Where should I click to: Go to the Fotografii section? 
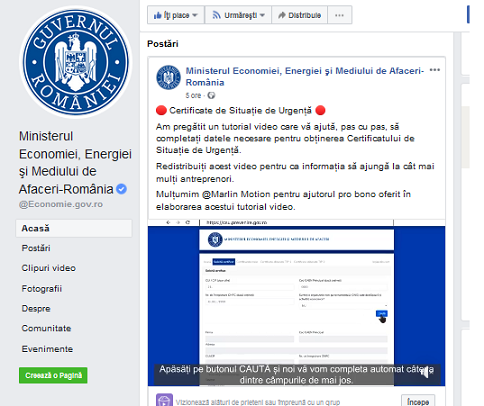pyautogui.click(x=42, y=289)
